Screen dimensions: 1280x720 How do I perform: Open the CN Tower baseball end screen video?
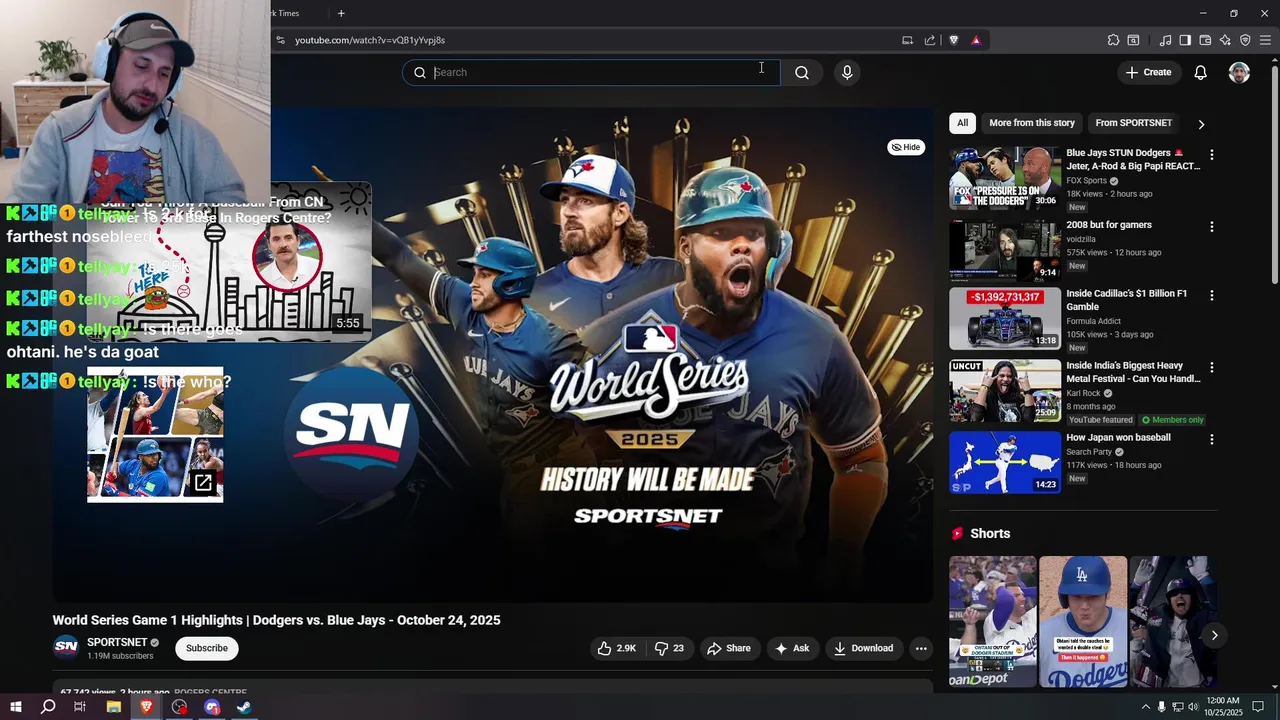[229, 262]
